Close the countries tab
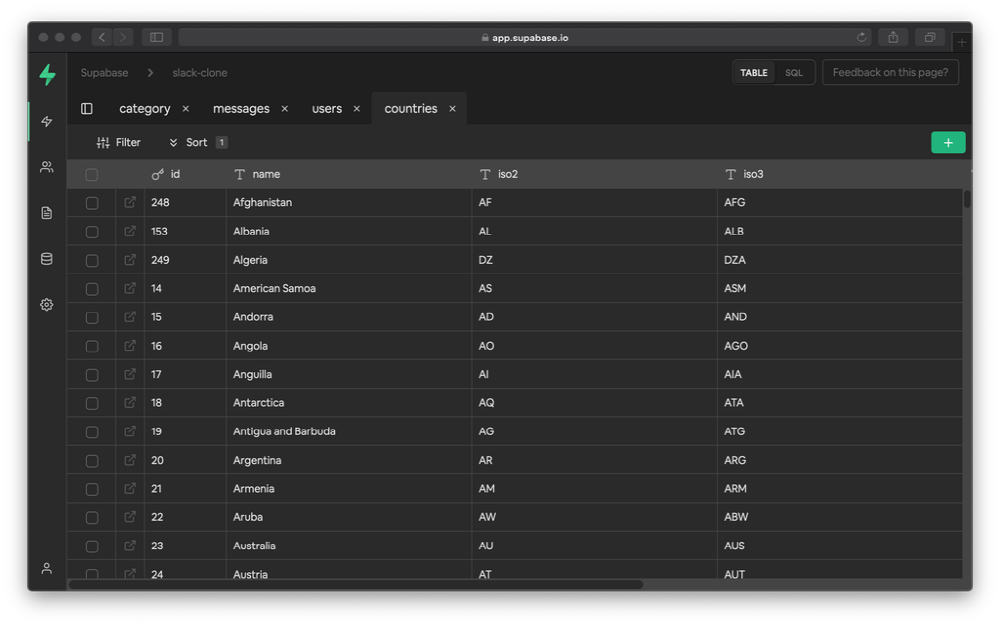Image resolution: width=1000 pixels, height=625 pixels. 452,108
